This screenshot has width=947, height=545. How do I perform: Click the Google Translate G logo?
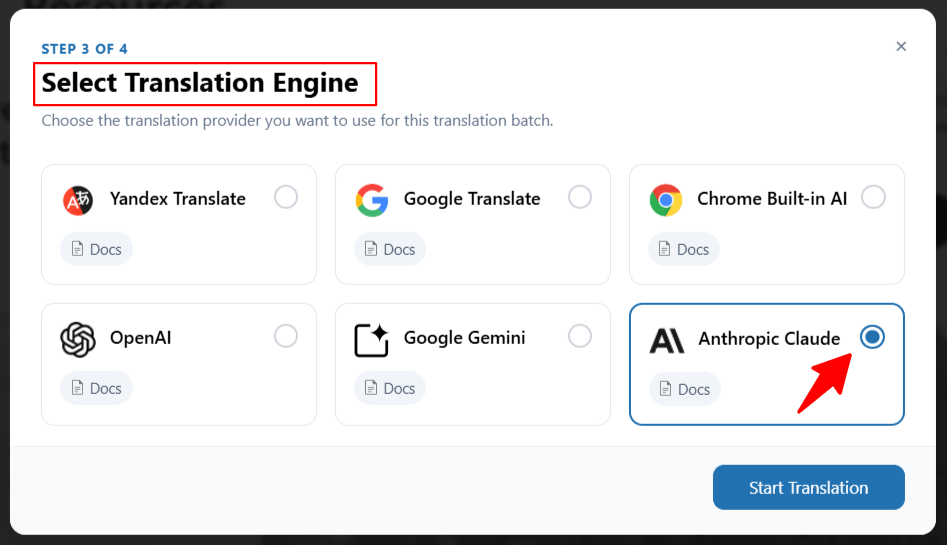371,200
